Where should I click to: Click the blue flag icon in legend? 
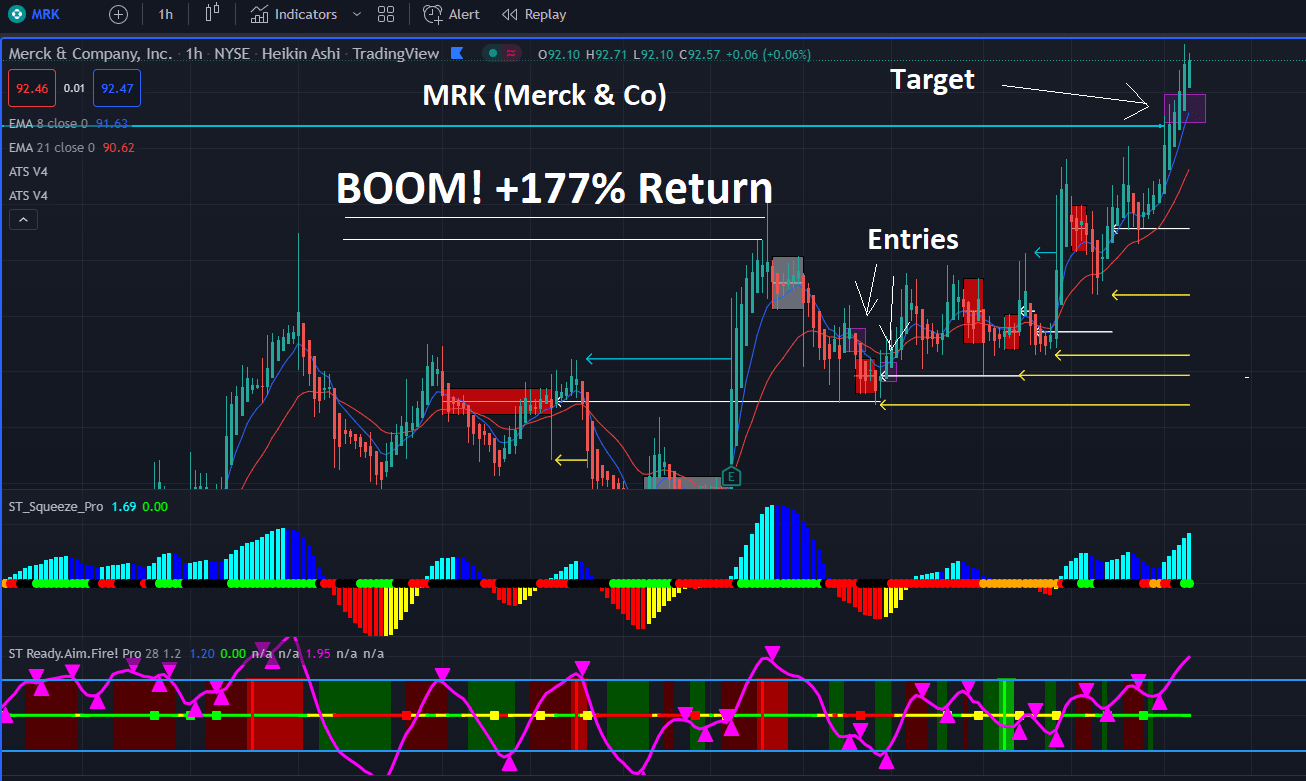[456, 53]
